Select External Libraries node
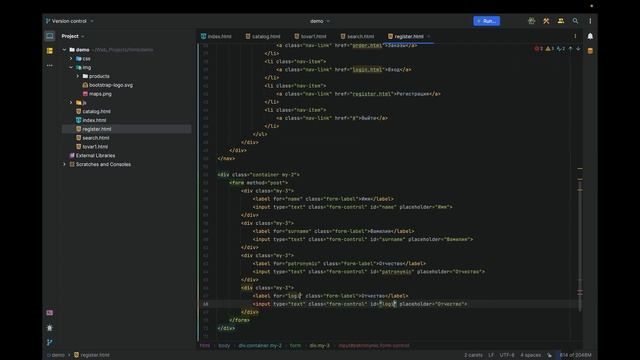 [x=92, y=156]
